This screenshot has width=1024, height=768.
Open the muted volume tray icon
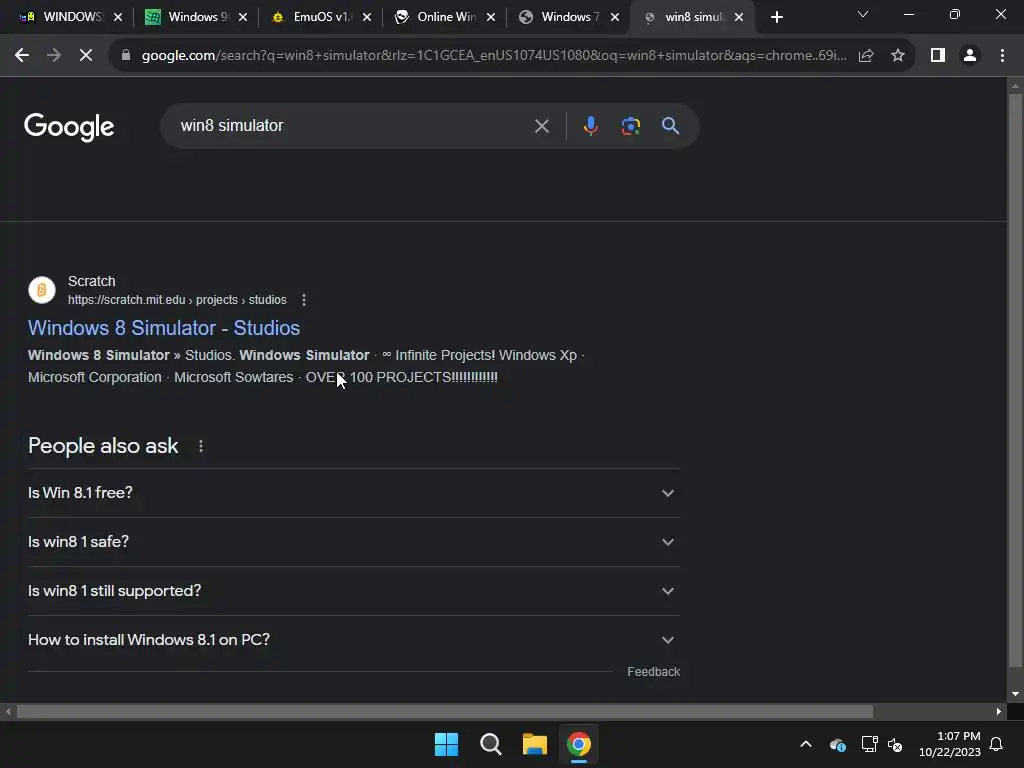(x=895, y=744)
